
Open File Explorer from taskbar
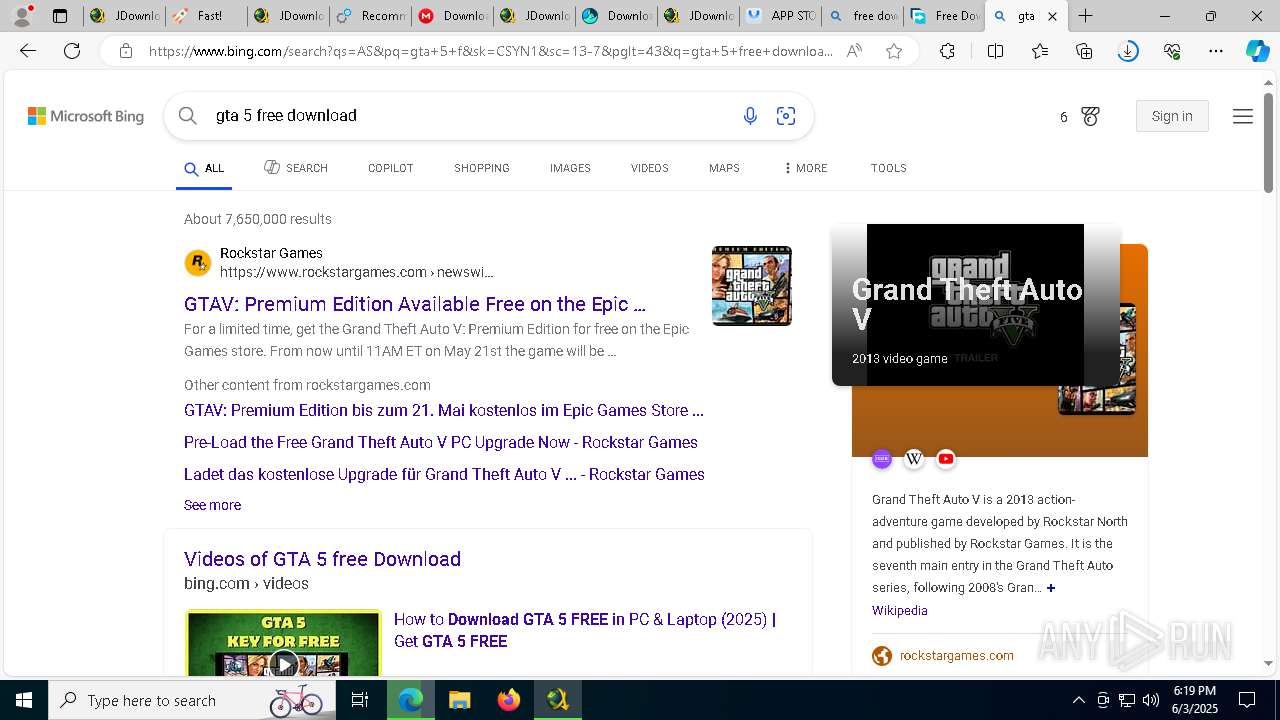click(x=459, y=700)
